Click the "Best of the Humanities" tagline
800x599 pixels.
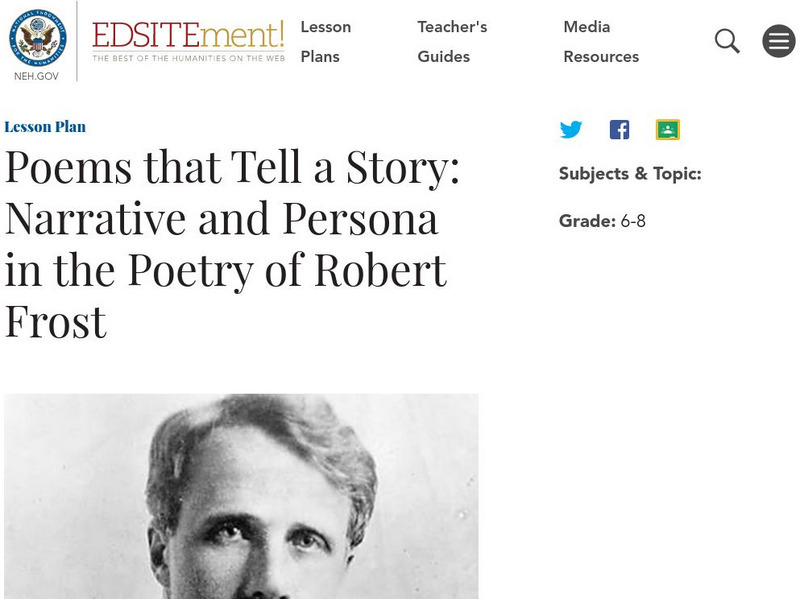coord(188,59)
